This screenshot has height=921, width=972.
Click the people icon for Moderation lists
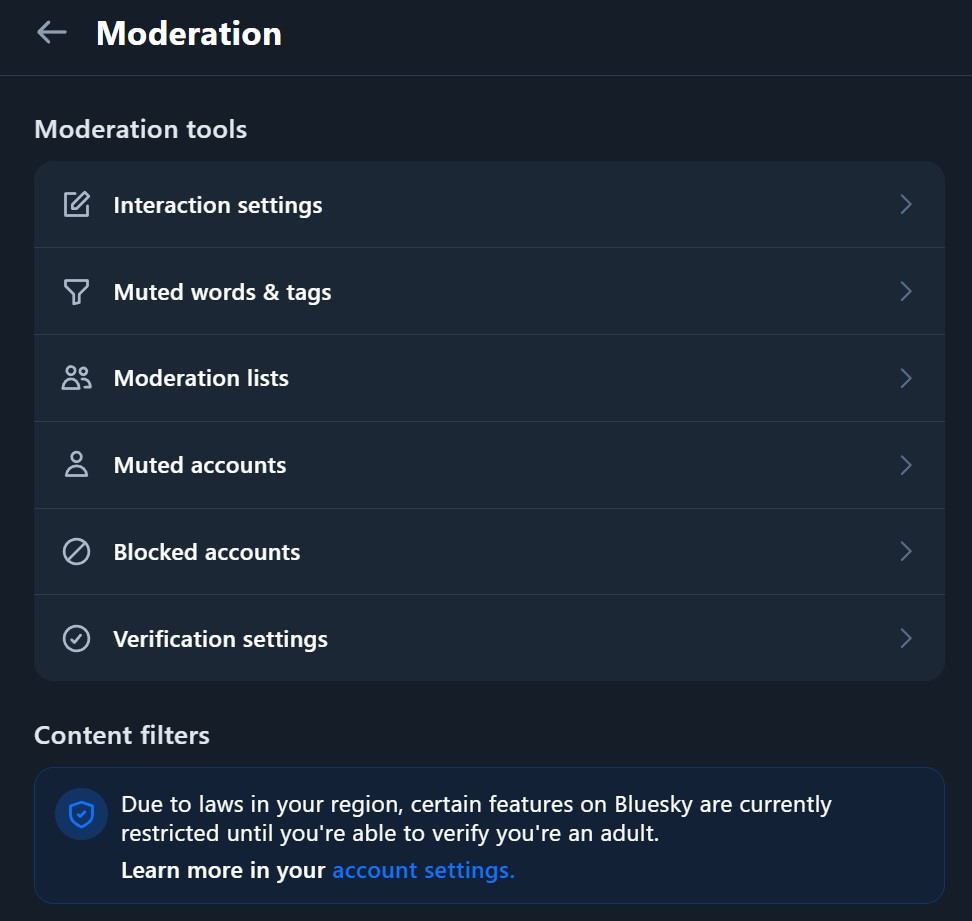77,378
